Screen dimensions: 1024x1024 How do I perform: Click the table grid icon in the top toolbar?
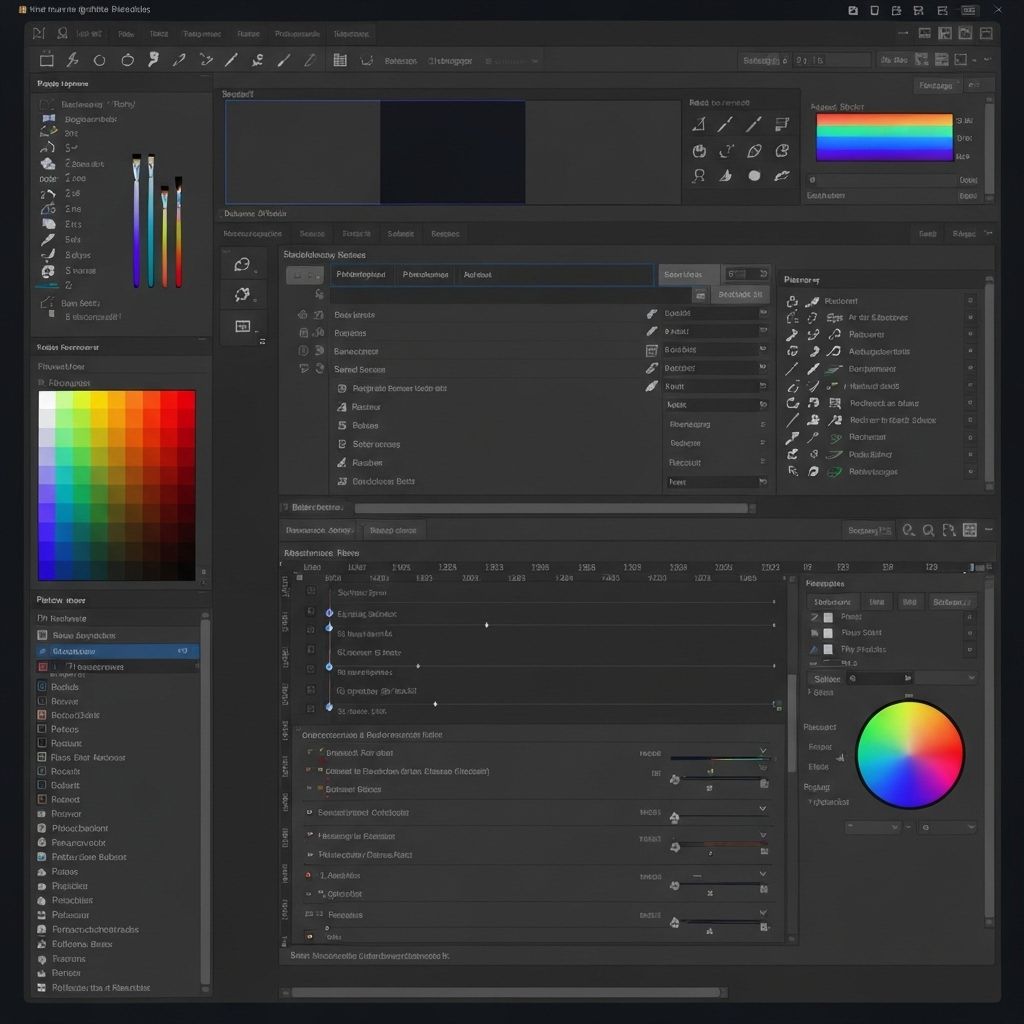(340, 60)
